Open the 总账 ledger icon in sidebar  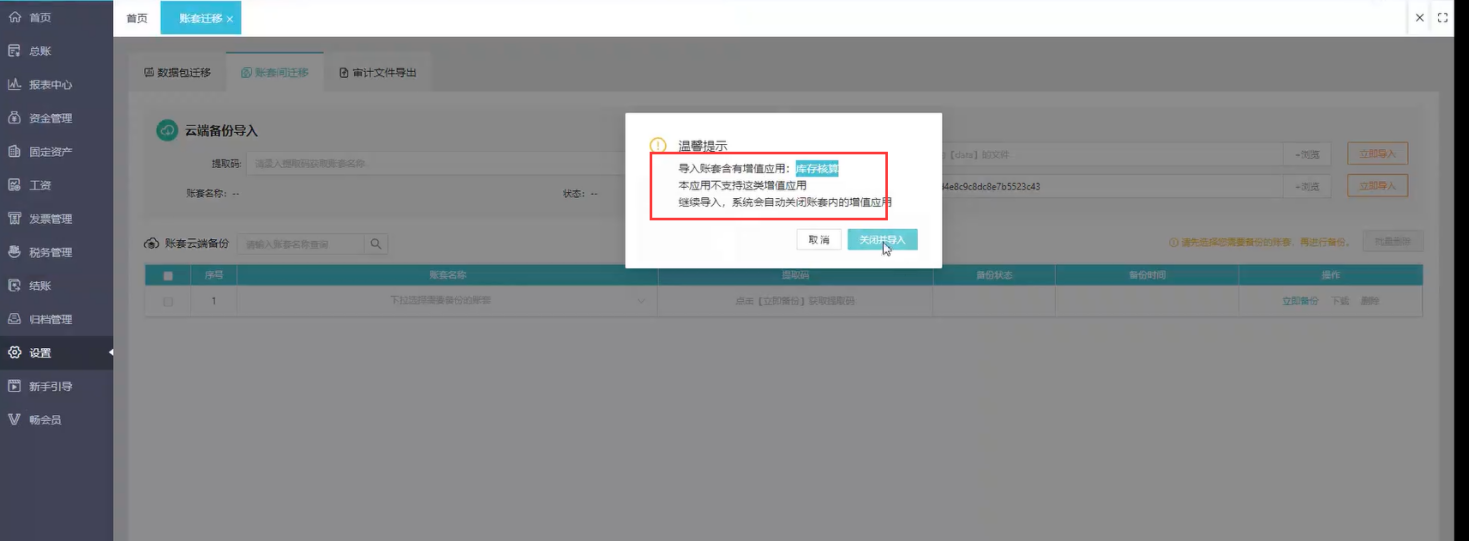14,51
